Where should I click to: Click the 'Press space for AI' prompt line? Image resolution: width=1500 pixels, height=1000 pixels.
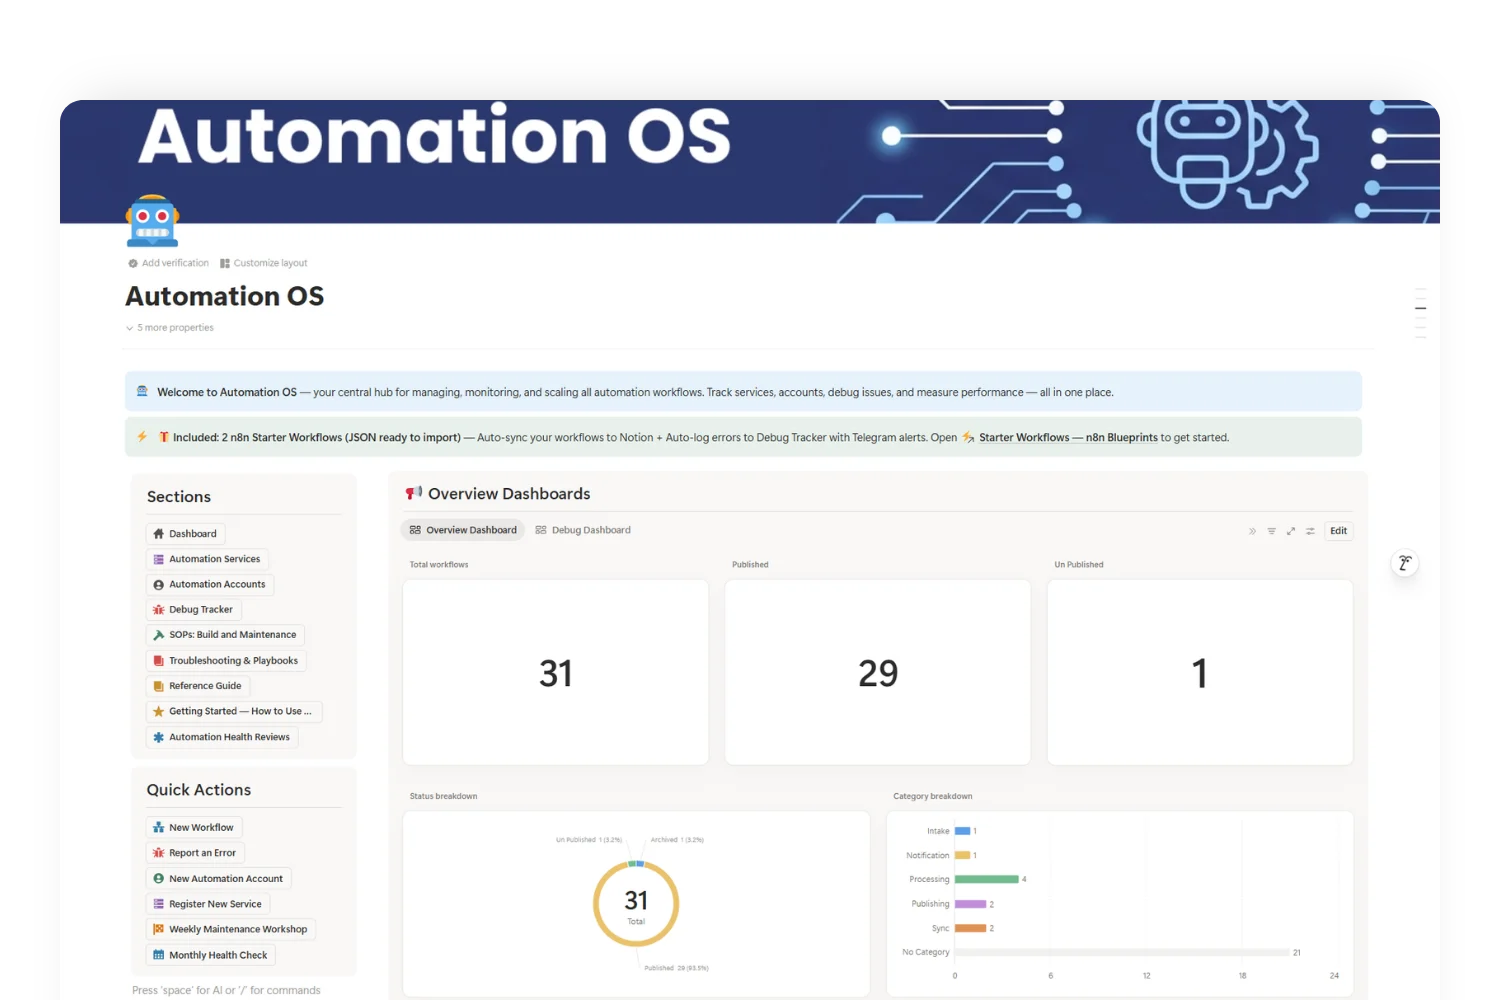click(226, 990)
